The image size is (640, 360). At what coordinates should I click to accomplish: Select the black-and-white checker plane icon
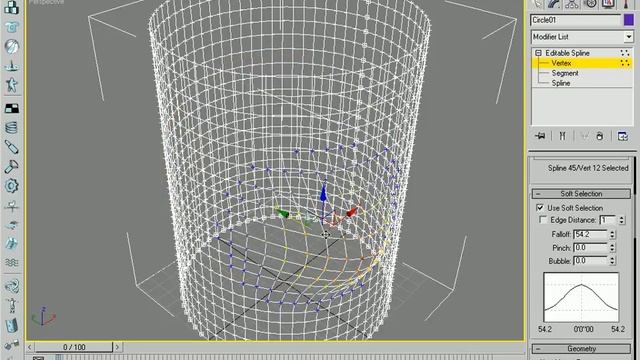(11, 108)
